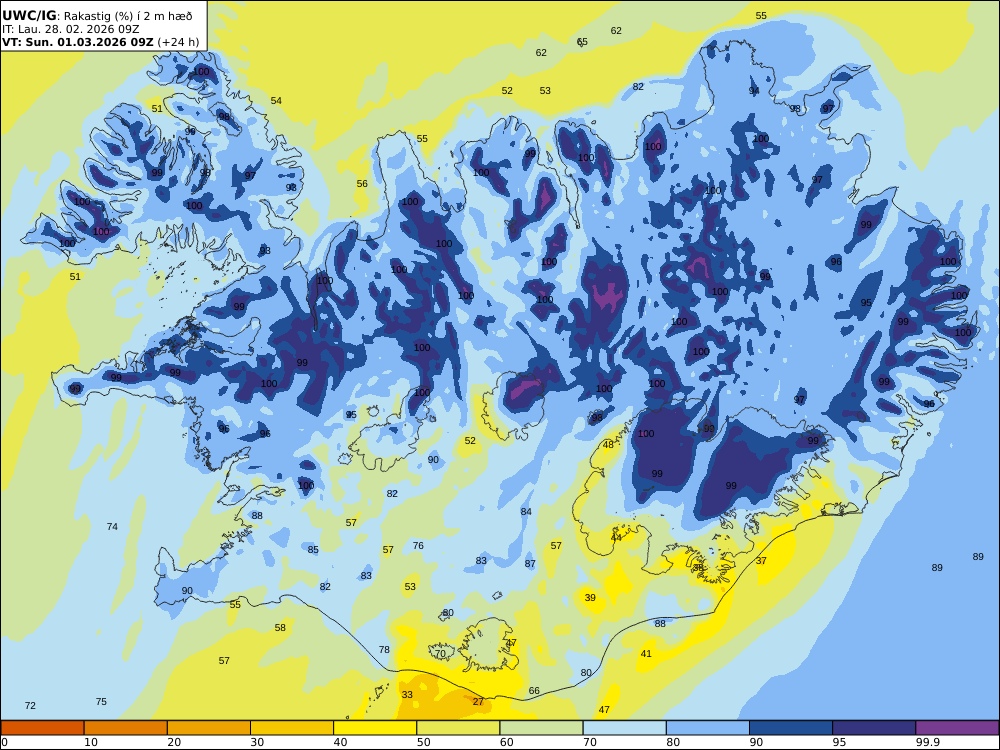Screen dimensions: 1000x750
Task: Click the value '75' over the southwest sea
Action: [x=101, y=702]
